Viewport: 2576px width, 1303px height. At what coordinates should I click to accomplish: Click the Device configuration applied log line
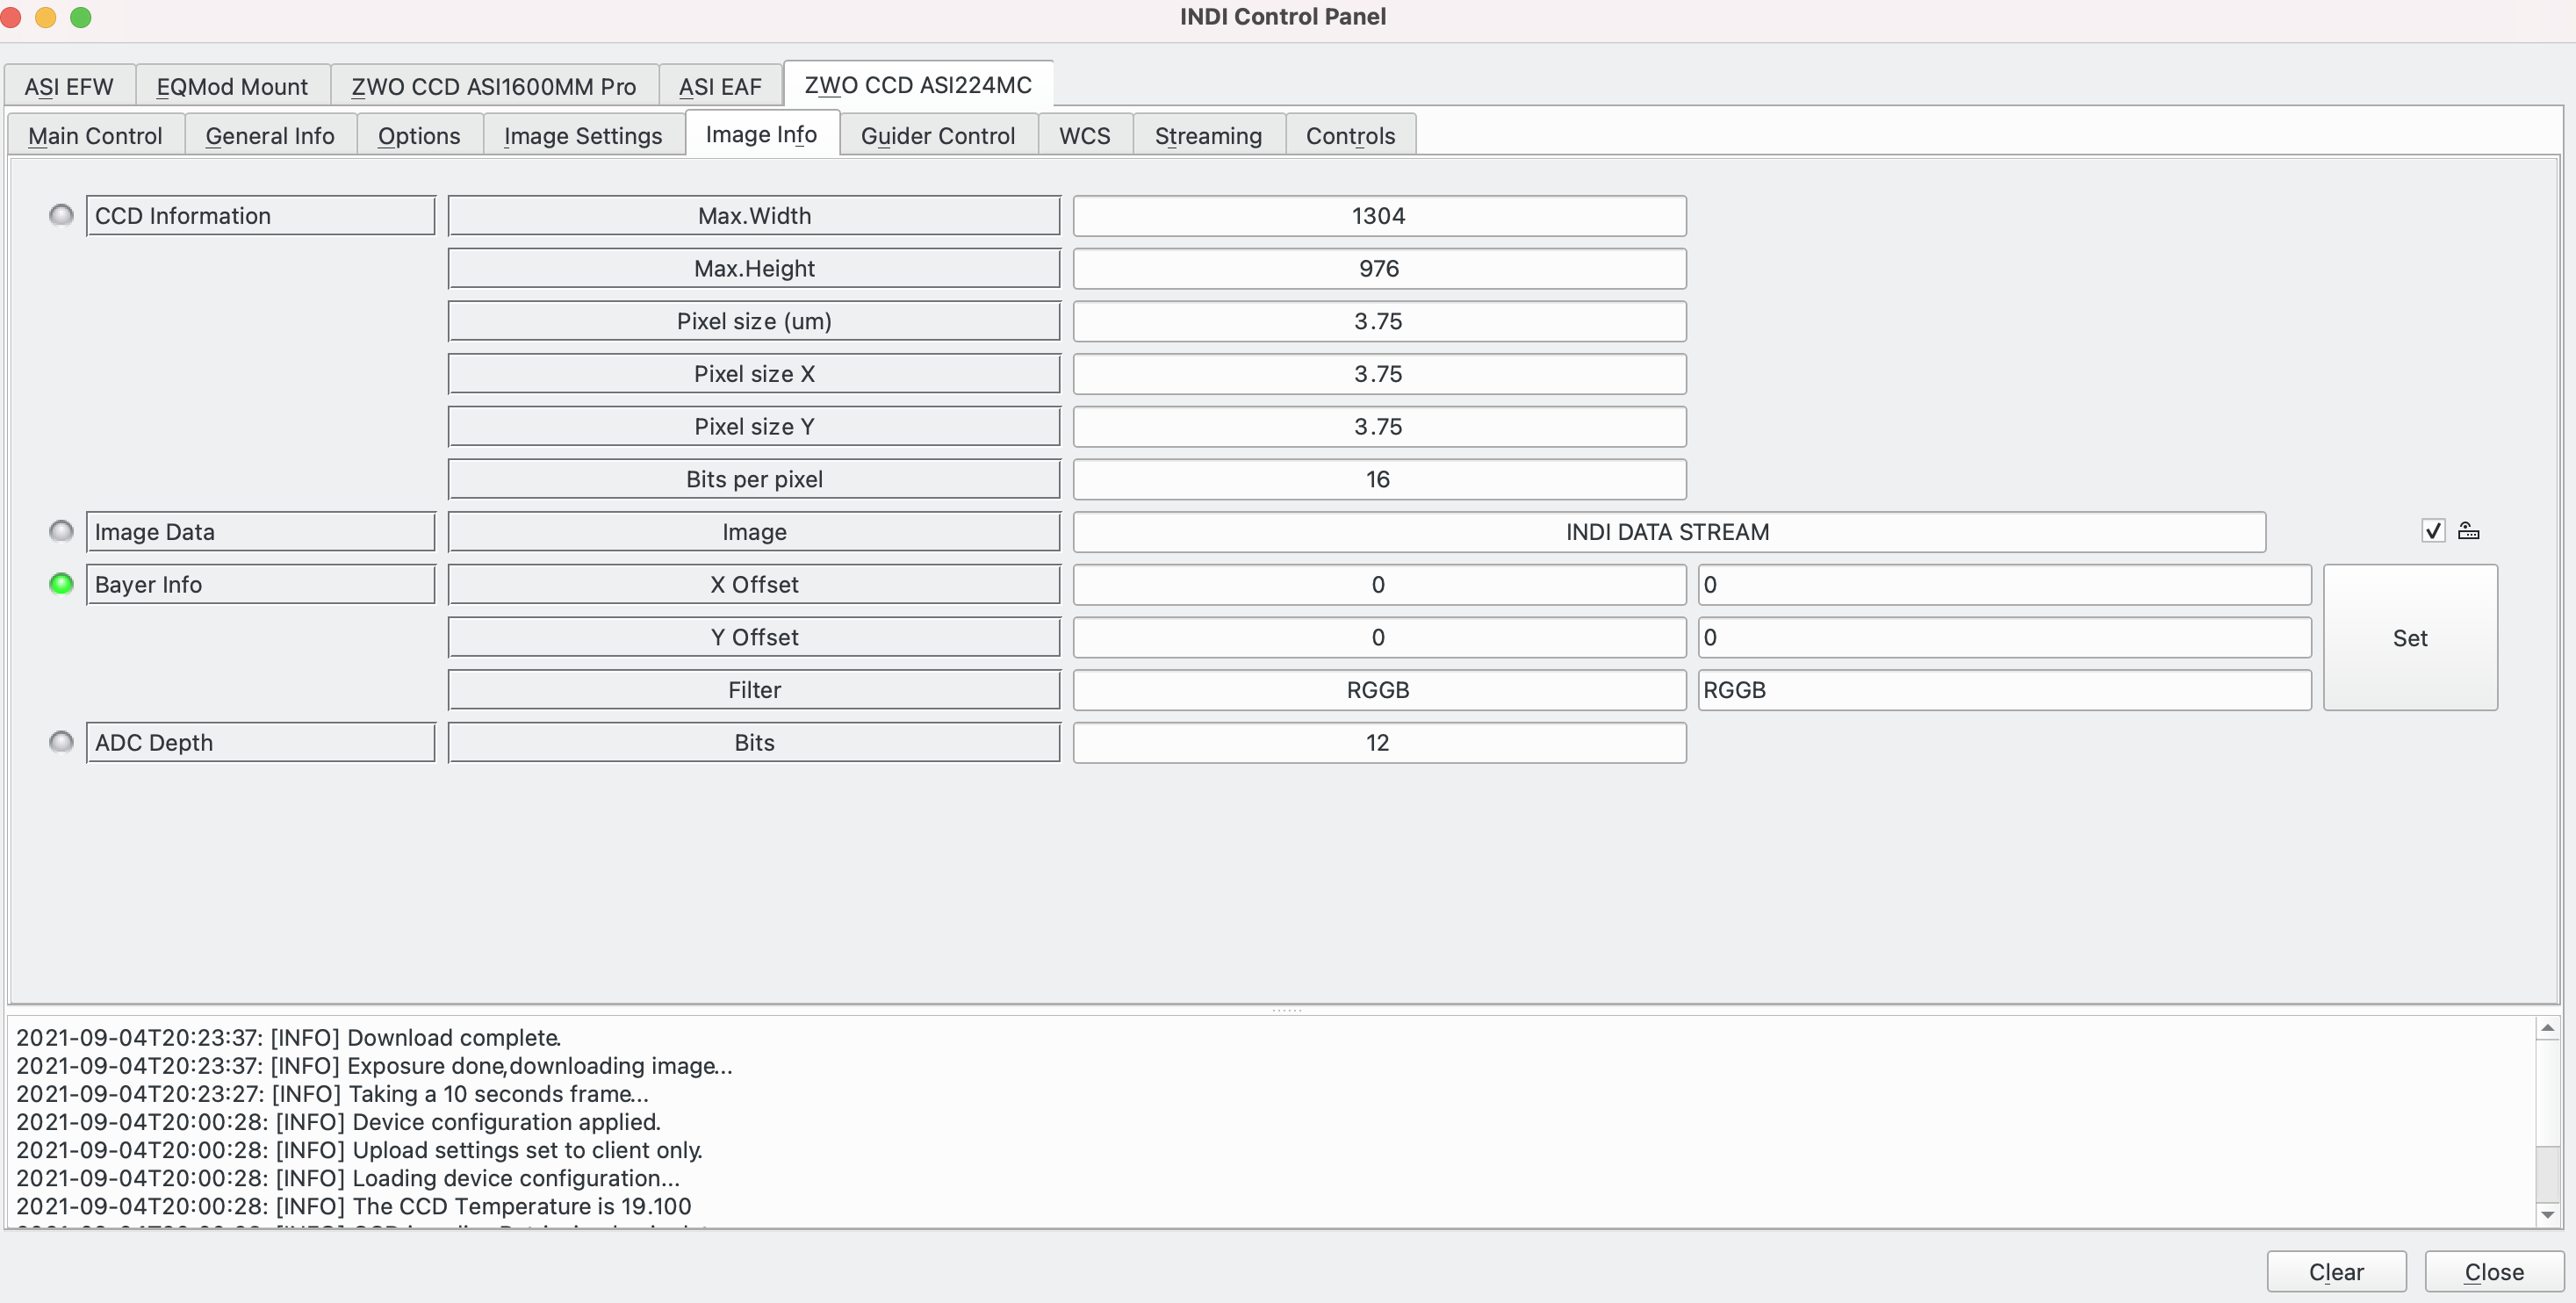pyautogui.click(x=339, y=1121)
